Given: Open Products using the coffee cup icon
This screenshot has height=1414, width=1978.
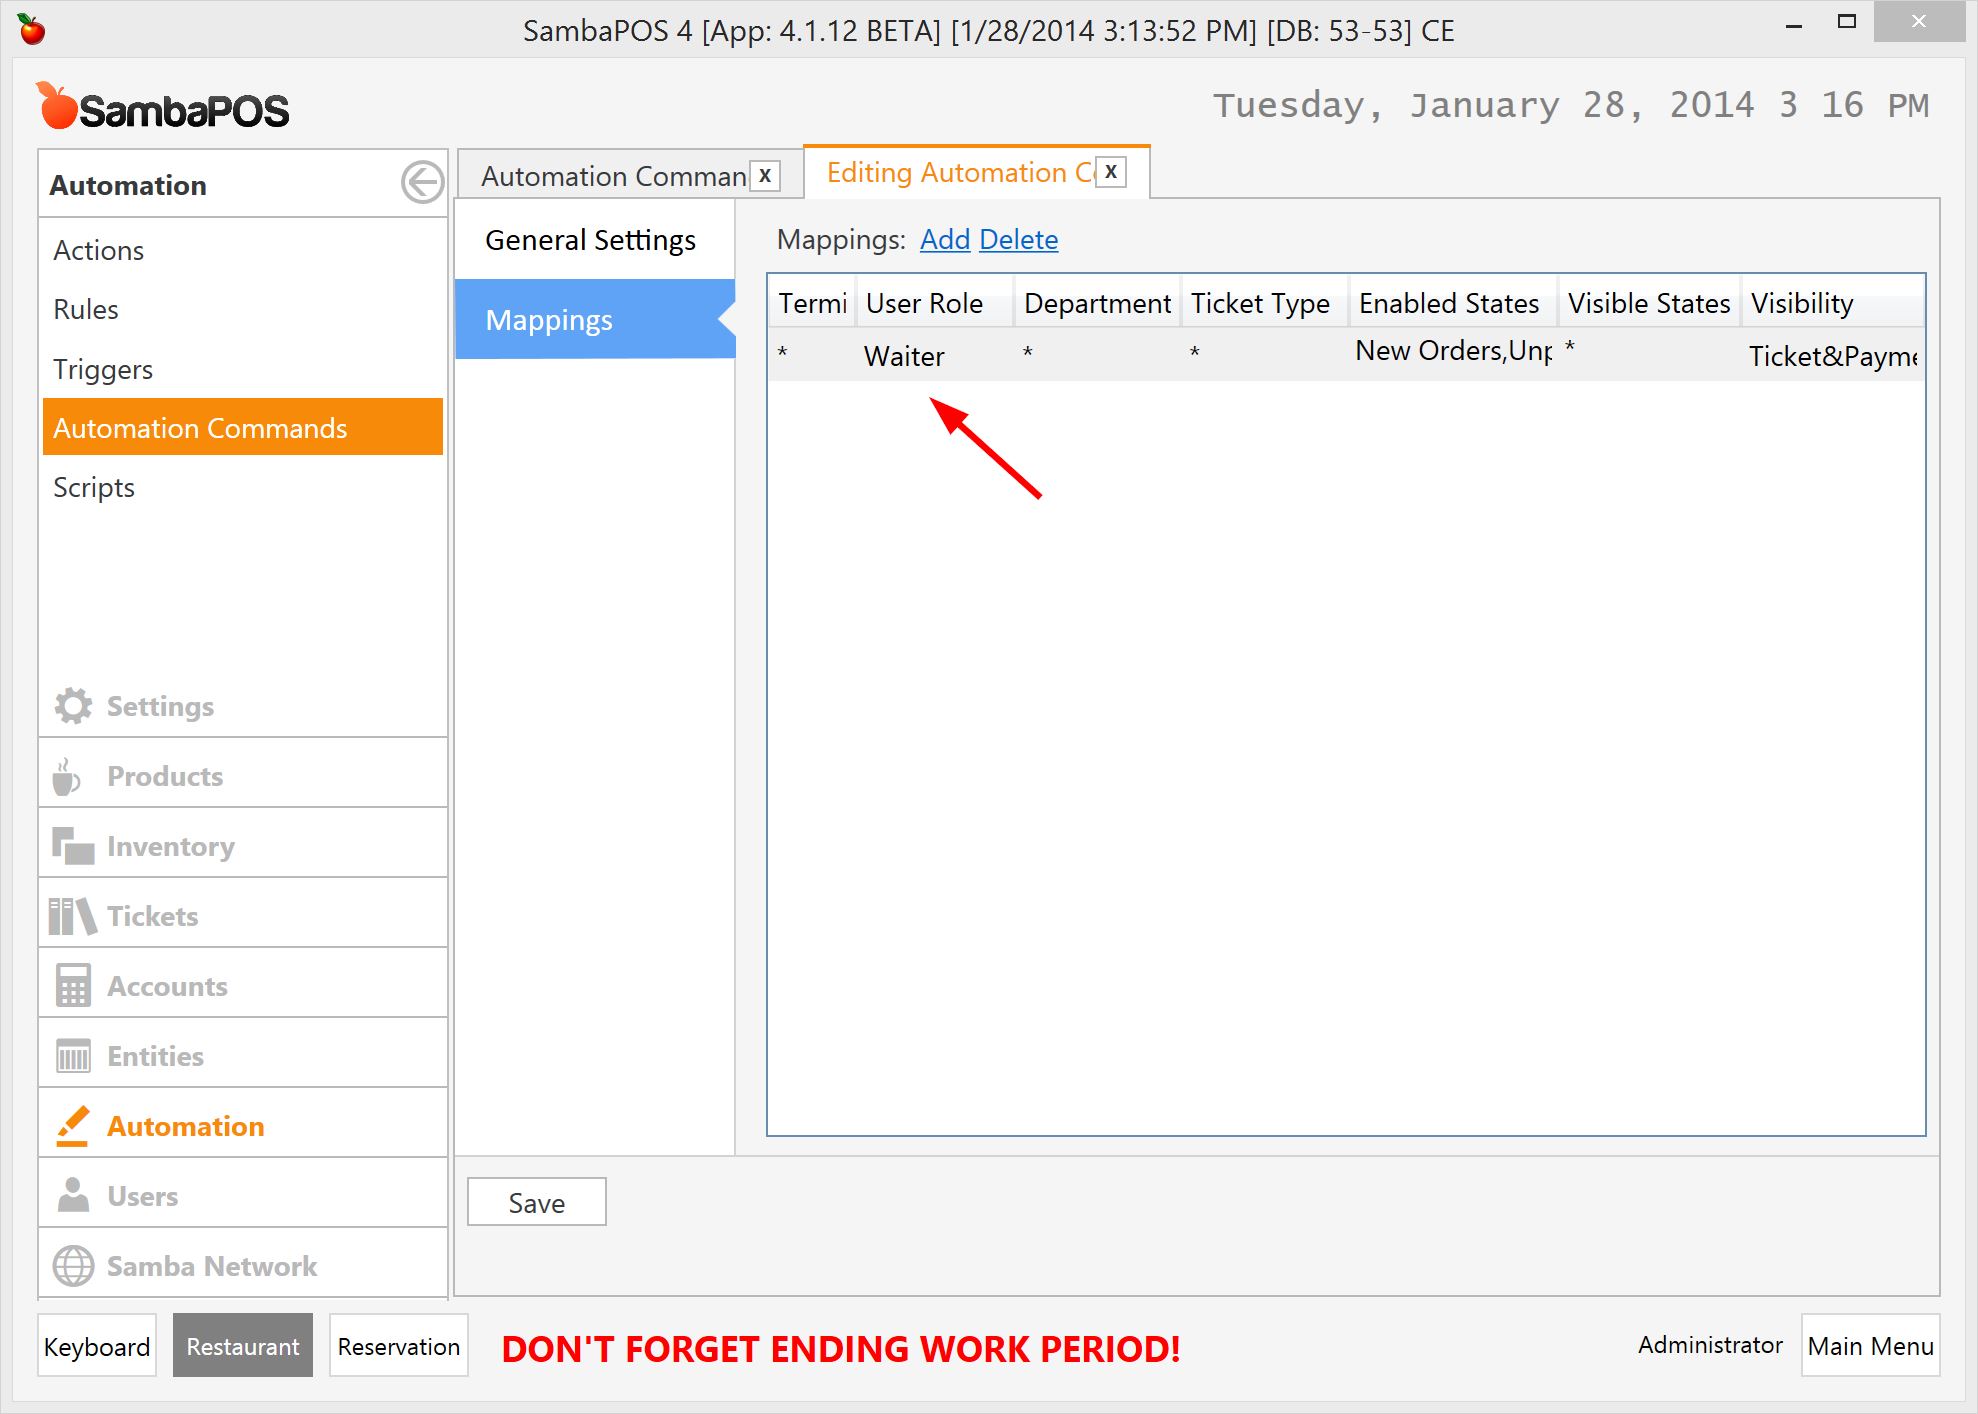Looking at the screenshot, I should (x=68, y=775).
